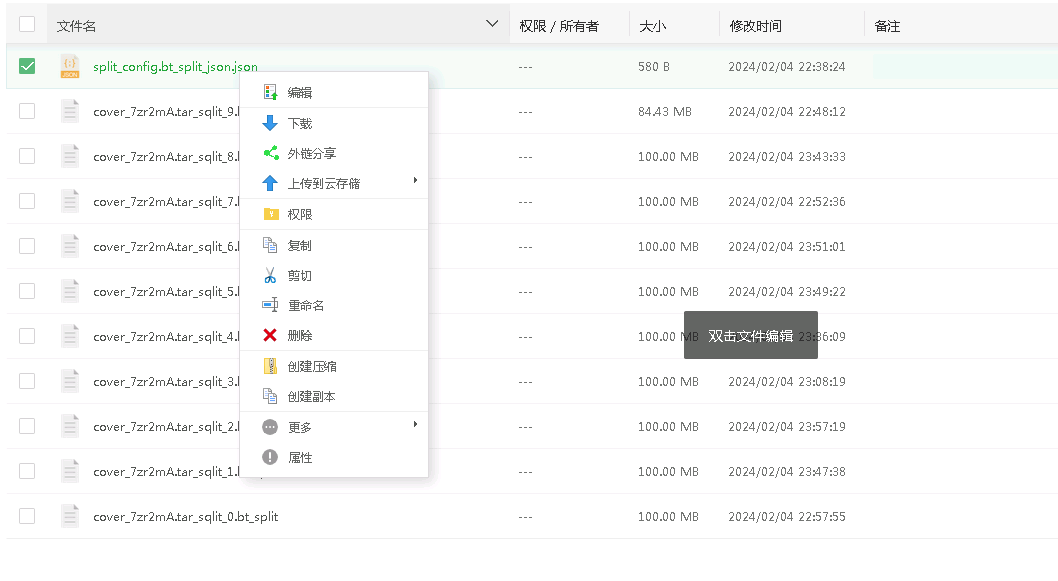1058x581 pixels.
Task: Click the 2024/02/04 22:52:36 timestamp
Action: tap(787, 202)
